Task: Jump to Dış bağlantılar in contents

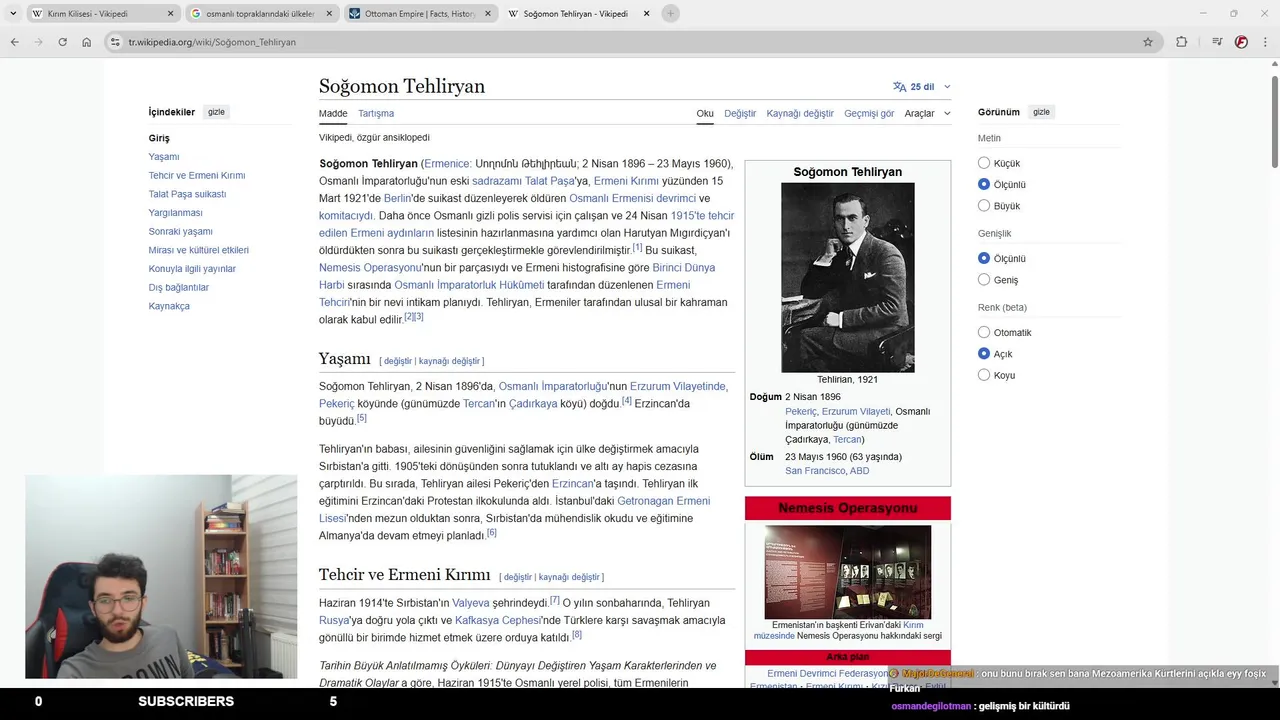Action: [x=178, y=287]
